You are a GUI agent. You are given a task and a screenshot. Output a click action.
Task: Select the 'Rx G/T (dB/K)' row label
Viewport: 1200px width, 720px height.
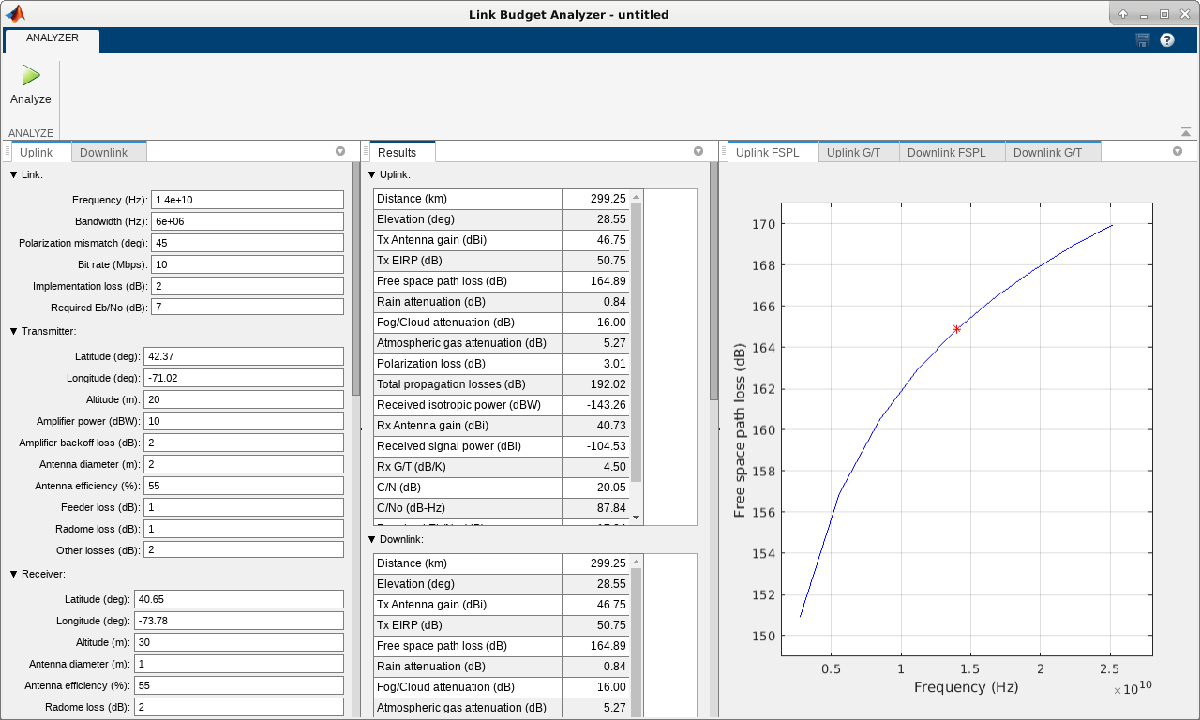tap(468, 466)
